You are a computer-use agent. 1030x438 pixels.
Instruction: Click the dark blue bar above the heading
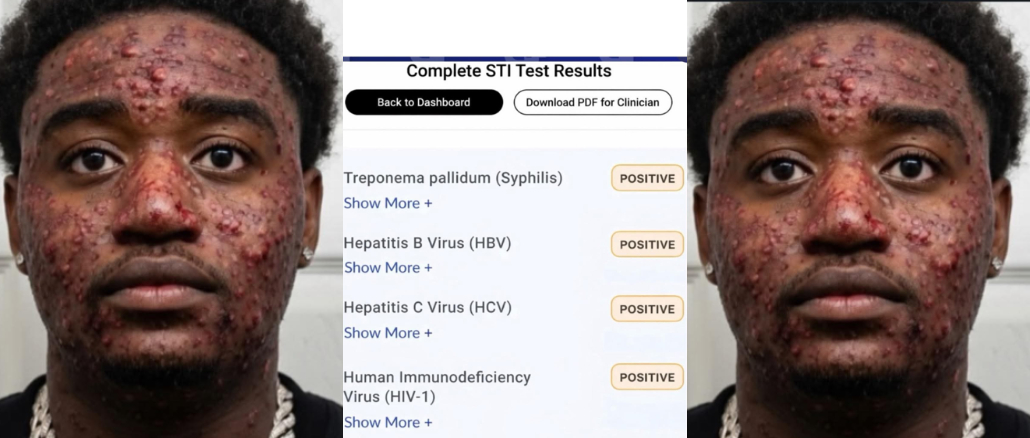click(514, 59)
